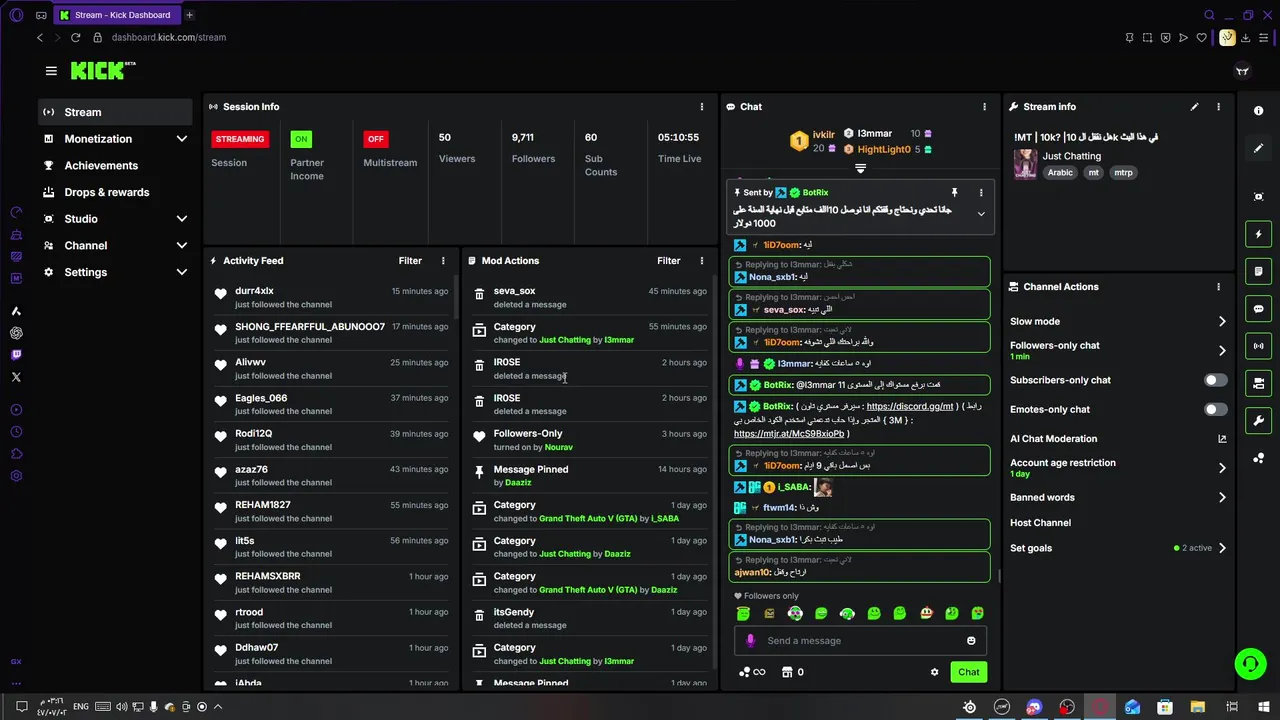Open Mod Actions three-dot menu

pos(701,261)
